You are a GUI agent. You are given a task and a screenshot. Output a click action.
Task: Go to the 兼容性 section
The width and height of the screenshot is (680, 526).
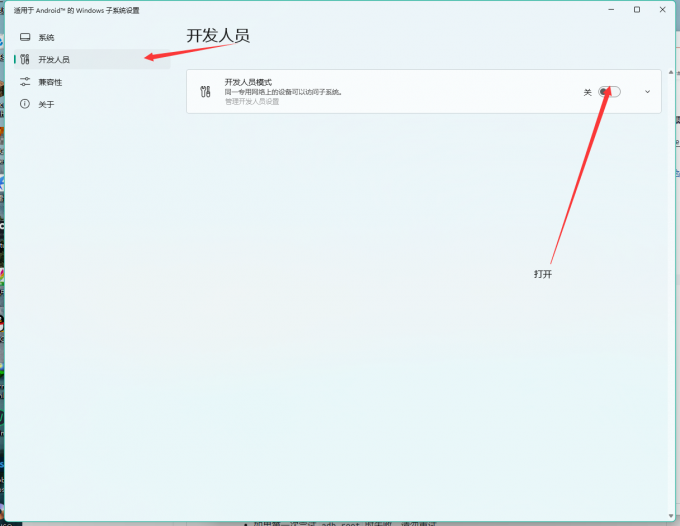click(50, 82)
